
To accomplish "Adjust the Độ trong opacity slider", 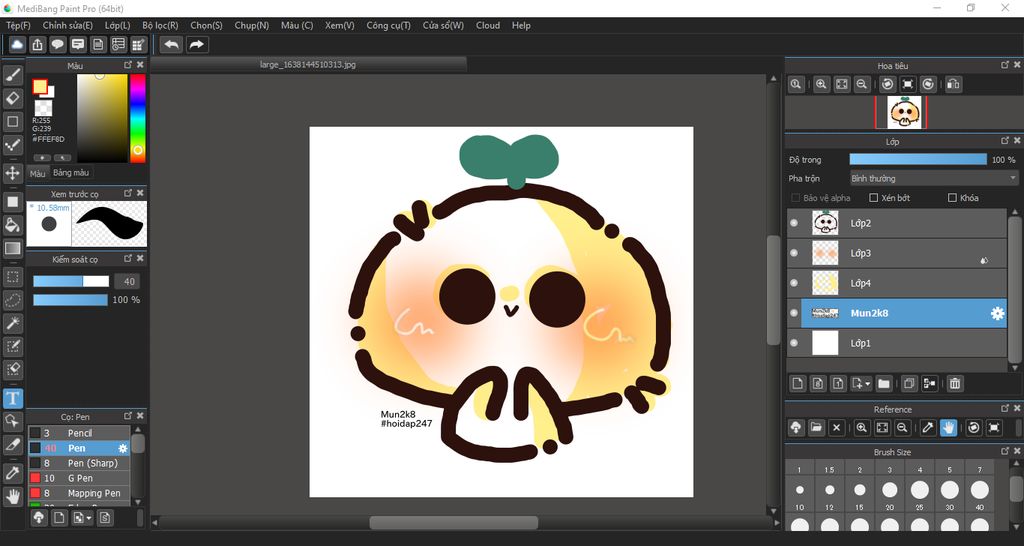I will click(918, 159).
